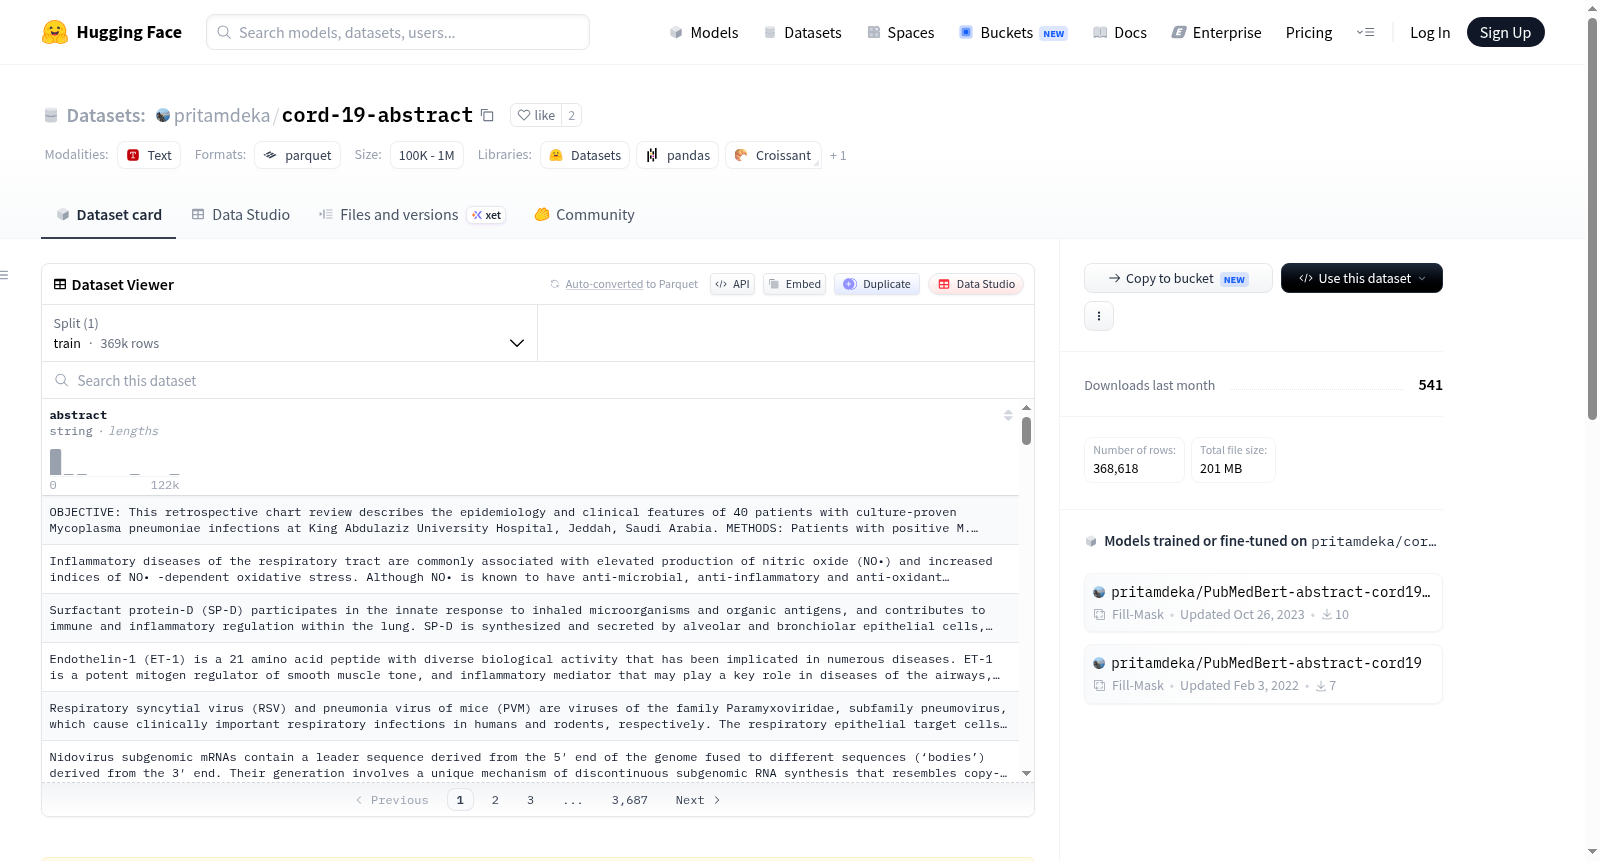The image size is (1600, 861).
Task: Click the page vertical scrollbar thumb
Action: click(x=1592, y=218)
